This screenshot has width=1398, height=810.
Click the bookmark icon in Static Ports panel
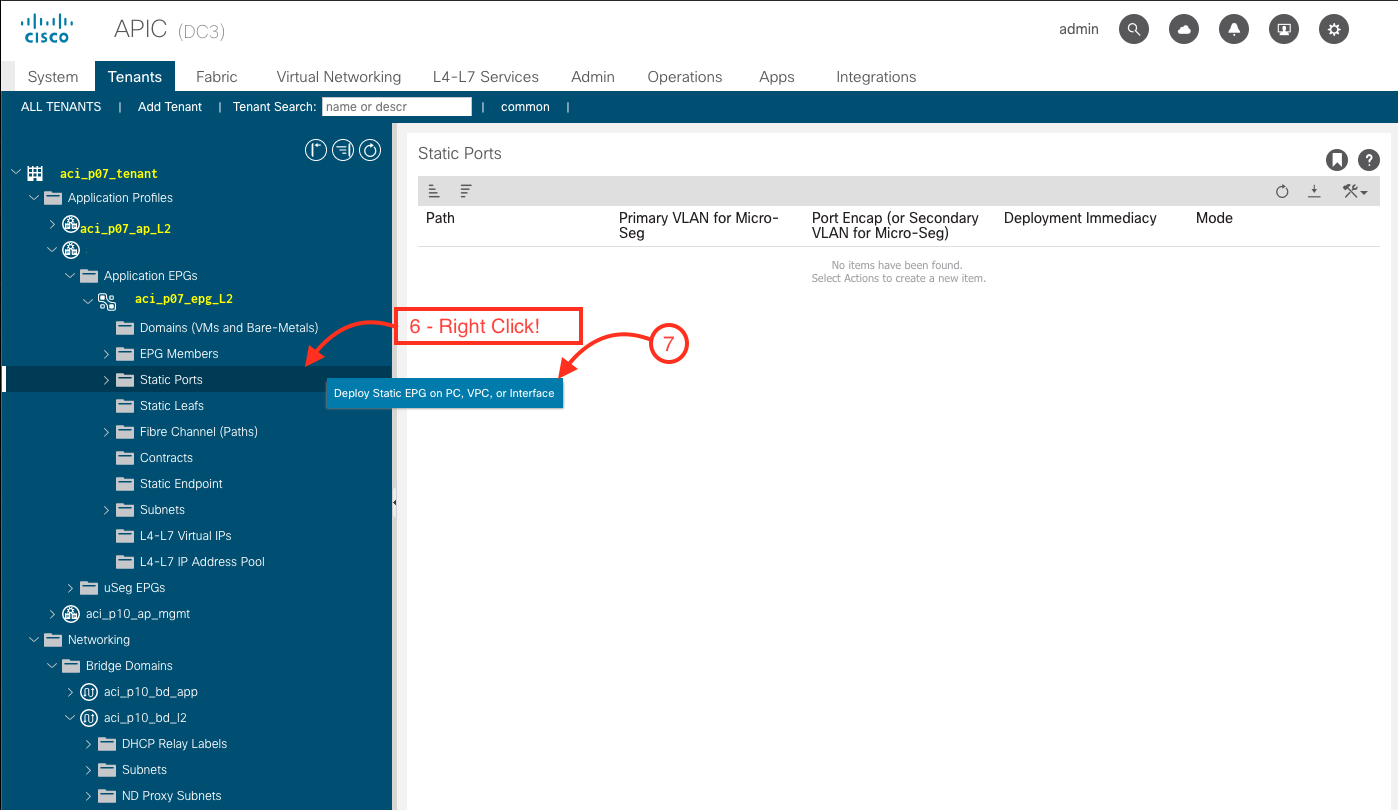tap(1336, 160)
